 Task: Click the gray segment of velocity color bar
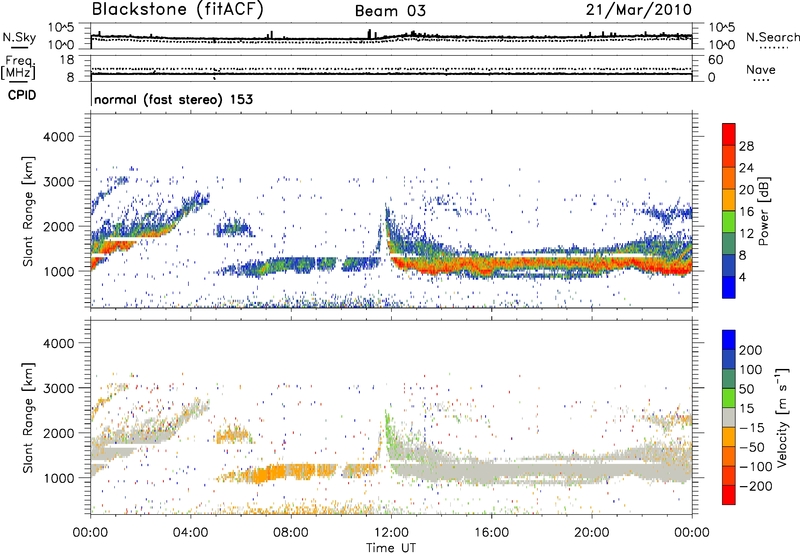coord(729,417)
